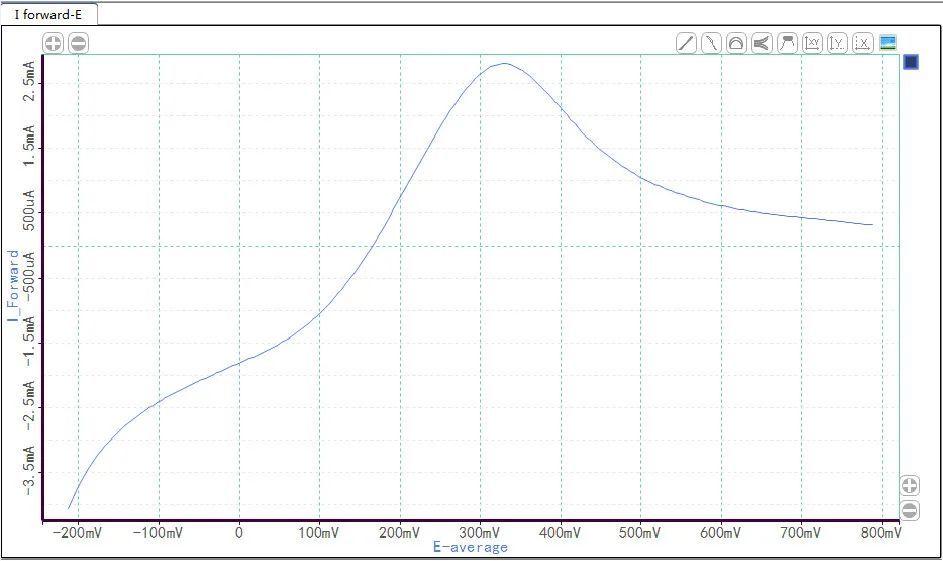The image size is (943, 561).
Task: Click the 2.5mA tick on the y-axis
Action: 29,81
